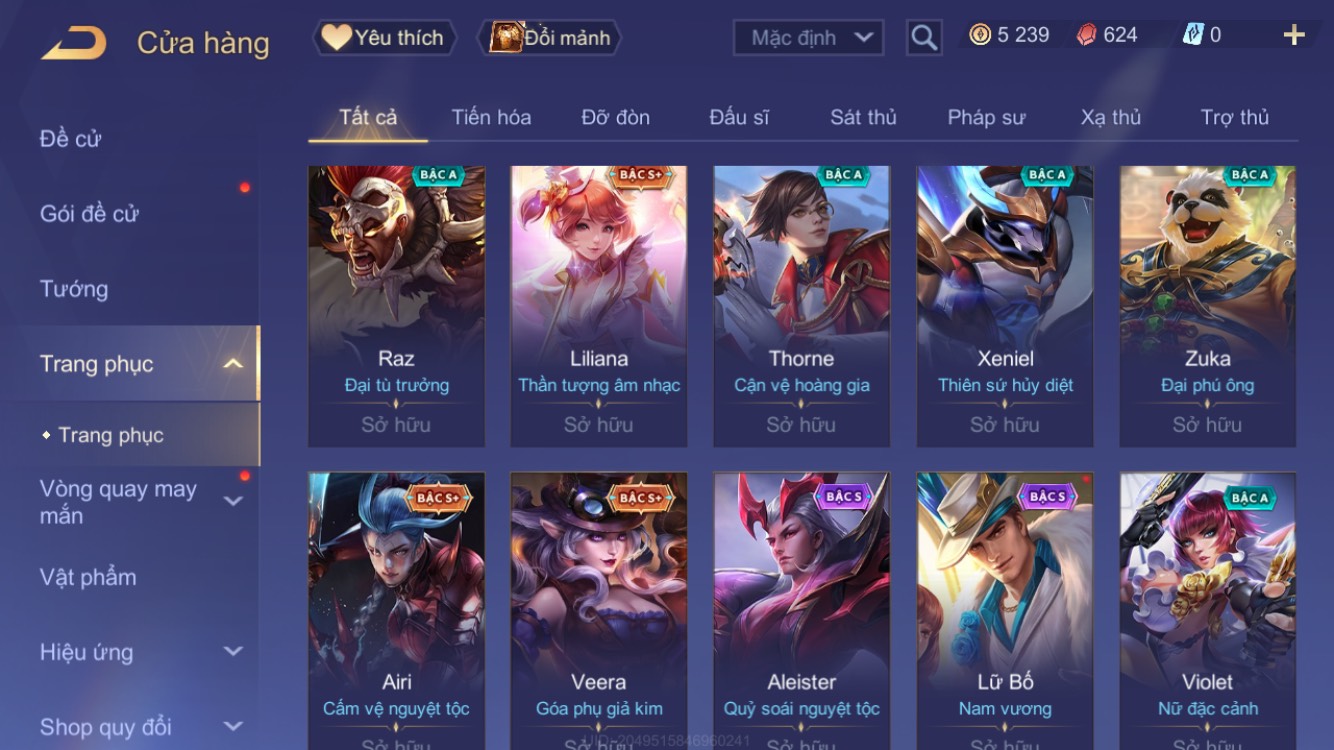This screenshot has height=750, width=1334.
Task: Select the Raz Đại tù trưởng skin card
Action: coord(396,306)
